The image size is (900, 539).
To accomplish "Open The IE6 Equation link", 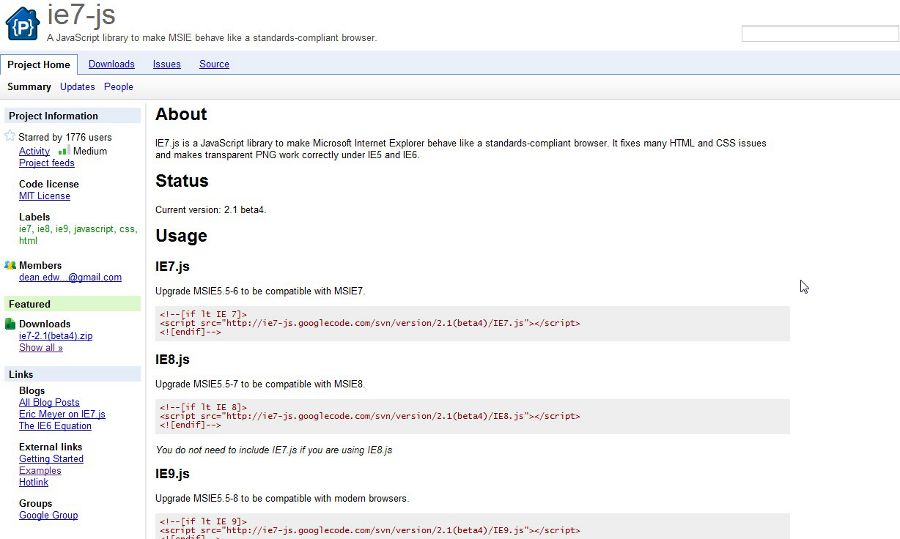I will (55, 426).
